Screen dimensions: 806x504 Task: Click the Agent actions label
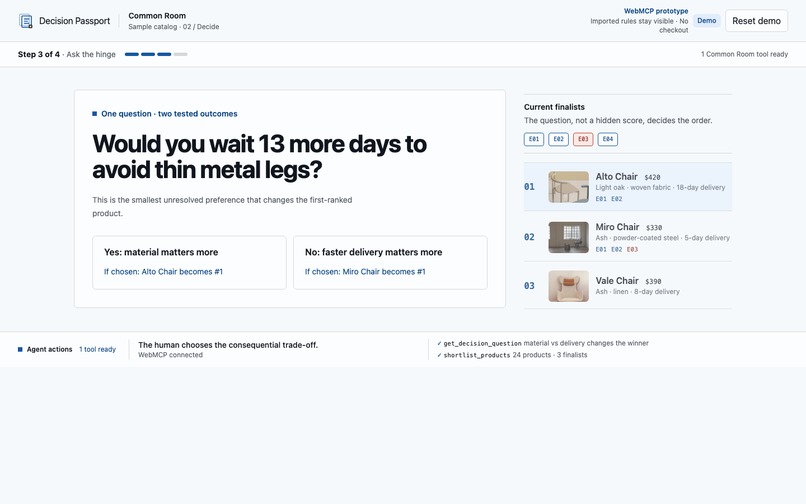point(49,349)
